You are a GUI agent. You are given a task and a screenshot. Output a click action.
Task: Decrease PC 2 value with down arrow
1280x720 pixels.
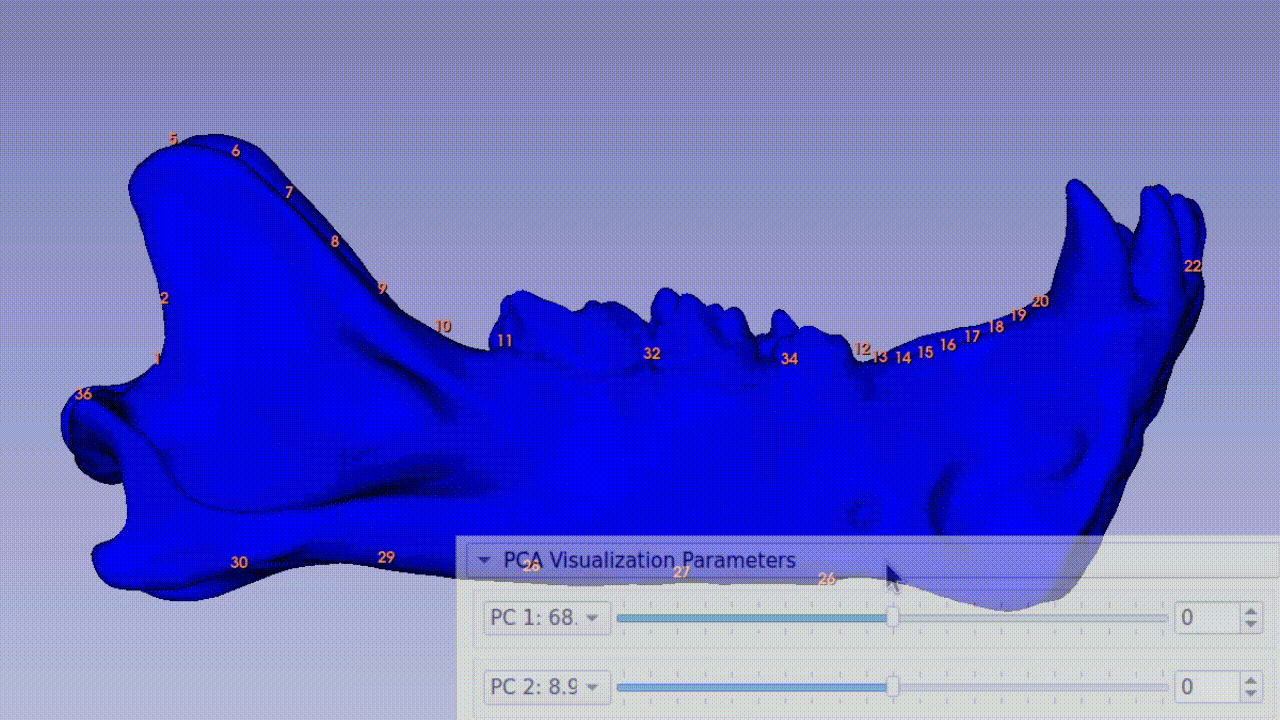tap(1250, 694)
